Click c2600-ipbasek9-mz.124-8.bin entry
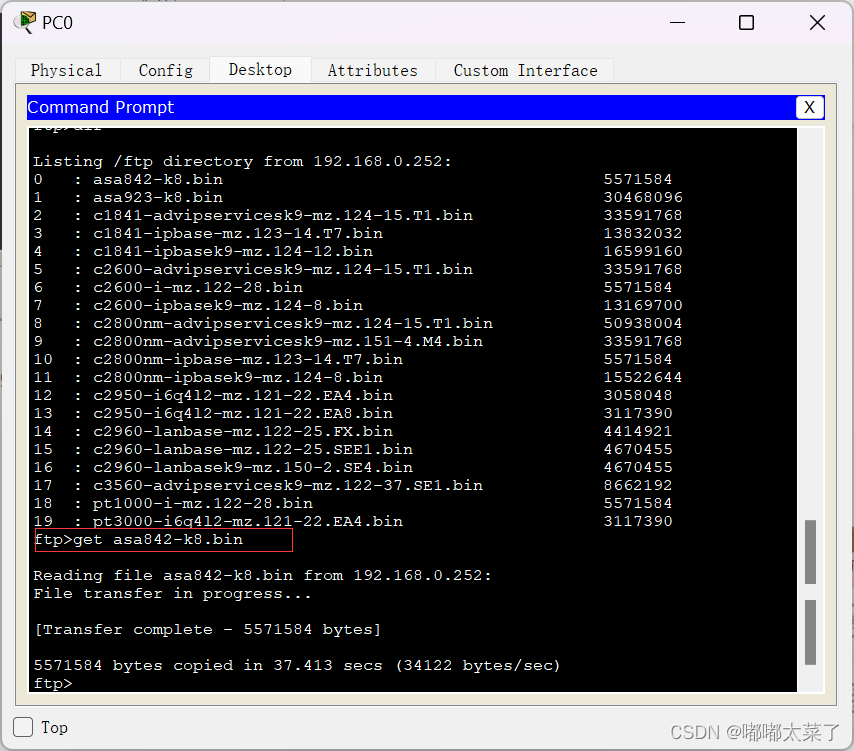This screenshot has width=854, height=751. pos(228,305)
